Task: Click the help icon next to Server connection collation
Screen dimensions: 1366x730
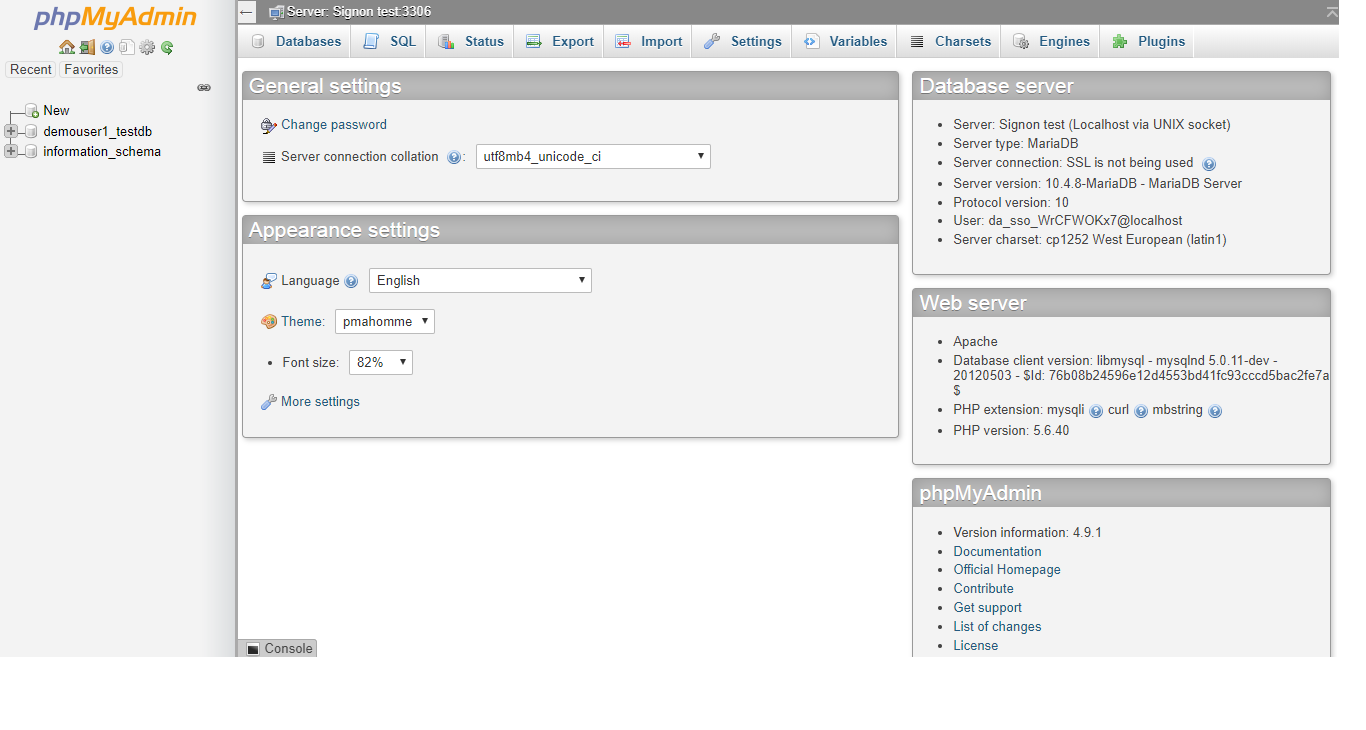Action: pos(454,157)
